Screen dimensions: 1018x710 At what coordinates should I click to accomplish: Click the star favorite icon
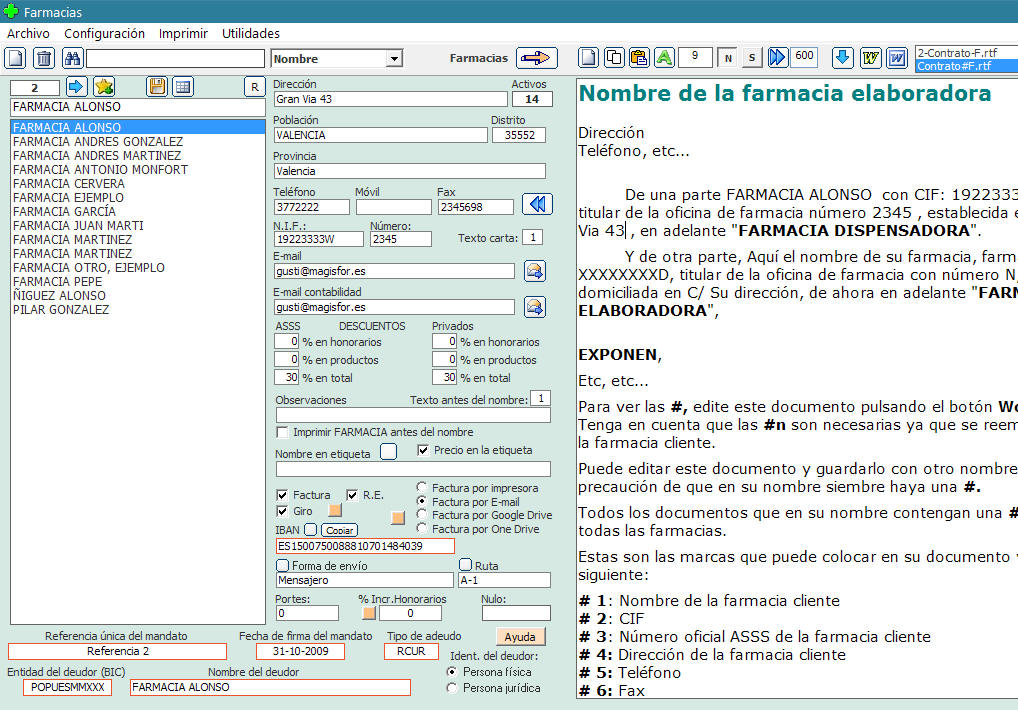(x=104, y=87)
